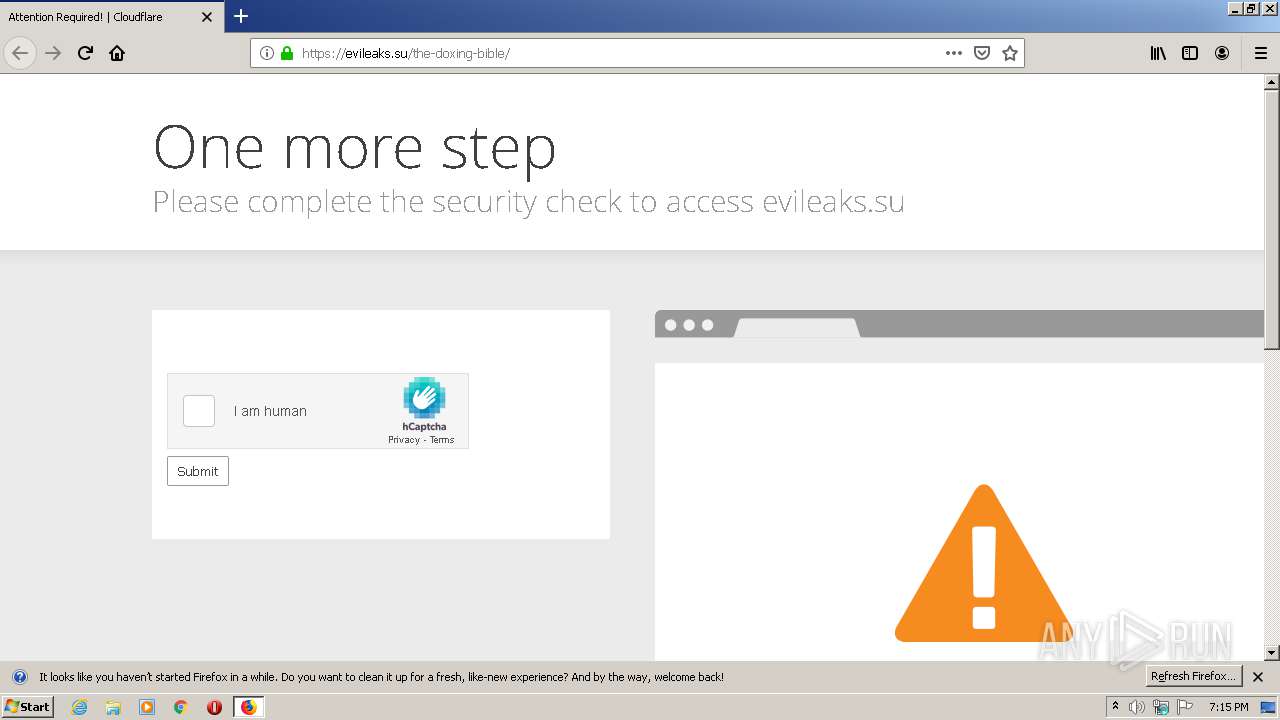The width and height of the screenshot is (1280, 720).
Task: Click the 'One more step' heading
Action: point(354,148)
